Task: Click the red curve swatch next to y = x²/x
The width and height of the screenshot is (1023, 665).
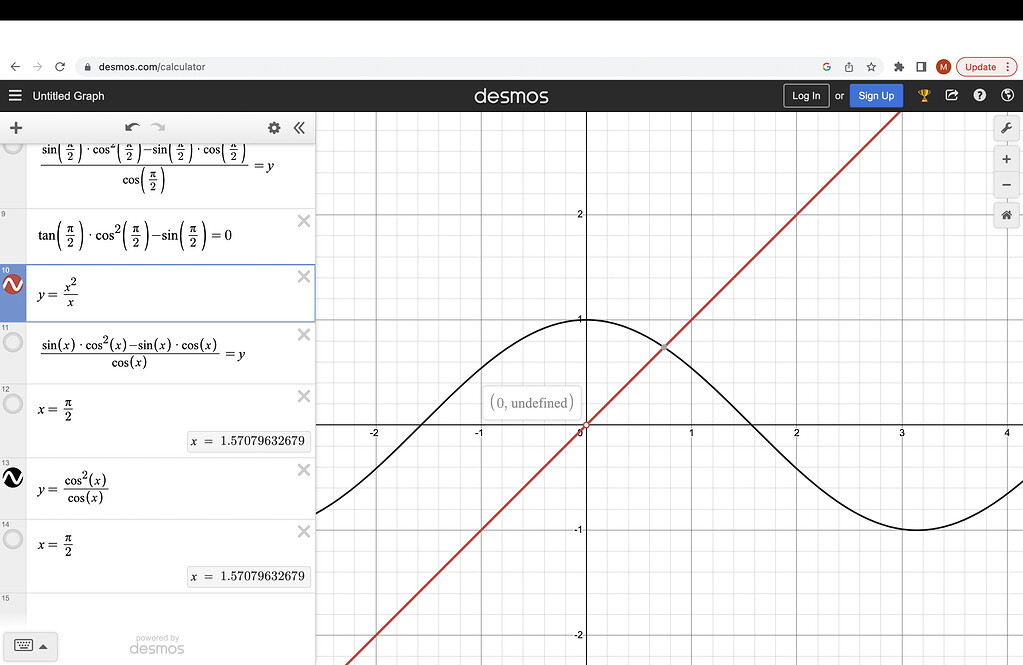Action: (x=13, y=284)
